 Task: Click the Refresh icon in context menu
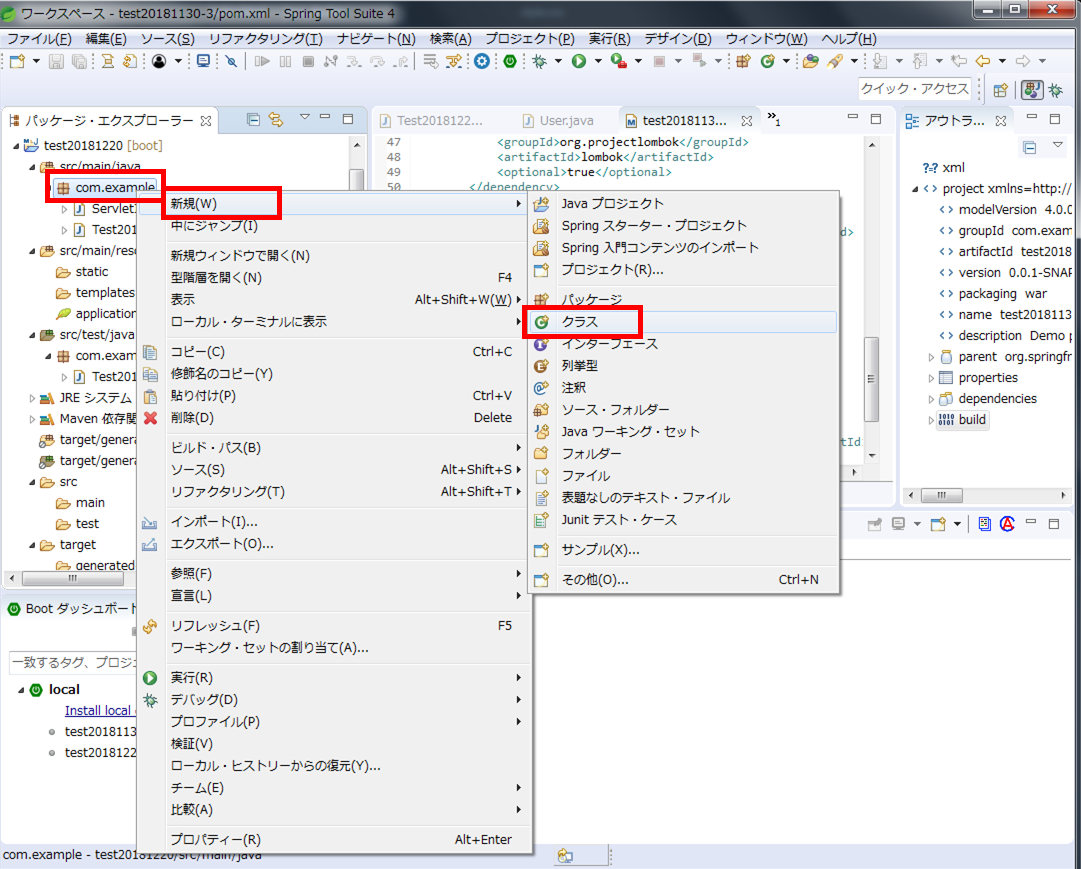[x=150, y=626]
